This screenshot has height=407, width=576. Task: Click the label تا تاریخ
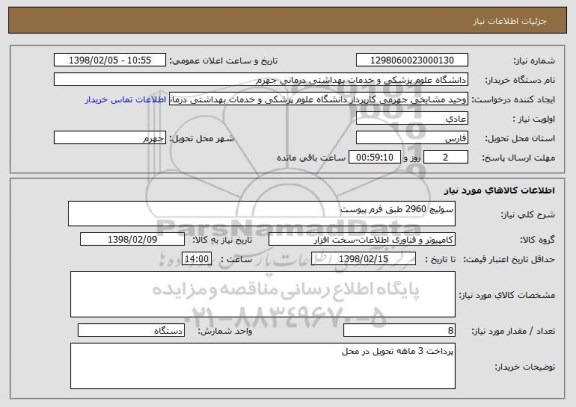pyautogui.click(x=440, y=259)
